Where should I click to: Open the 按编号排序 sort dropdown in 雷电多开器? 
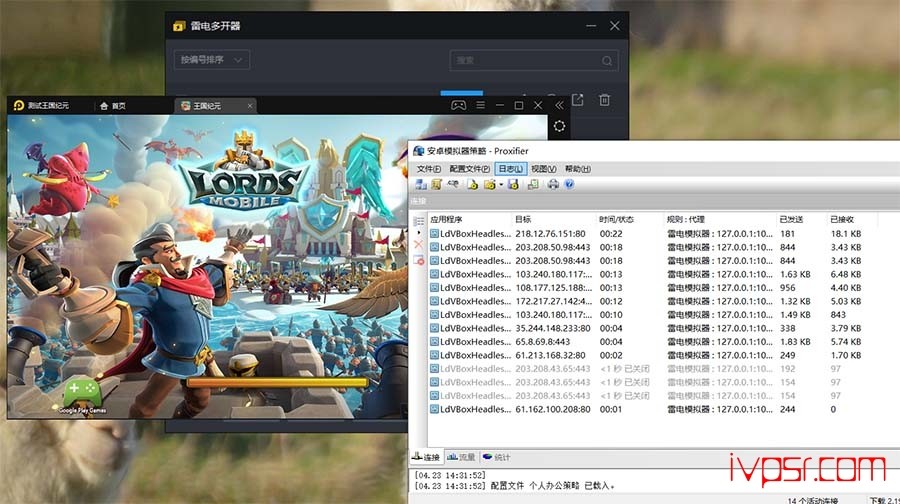211,60
